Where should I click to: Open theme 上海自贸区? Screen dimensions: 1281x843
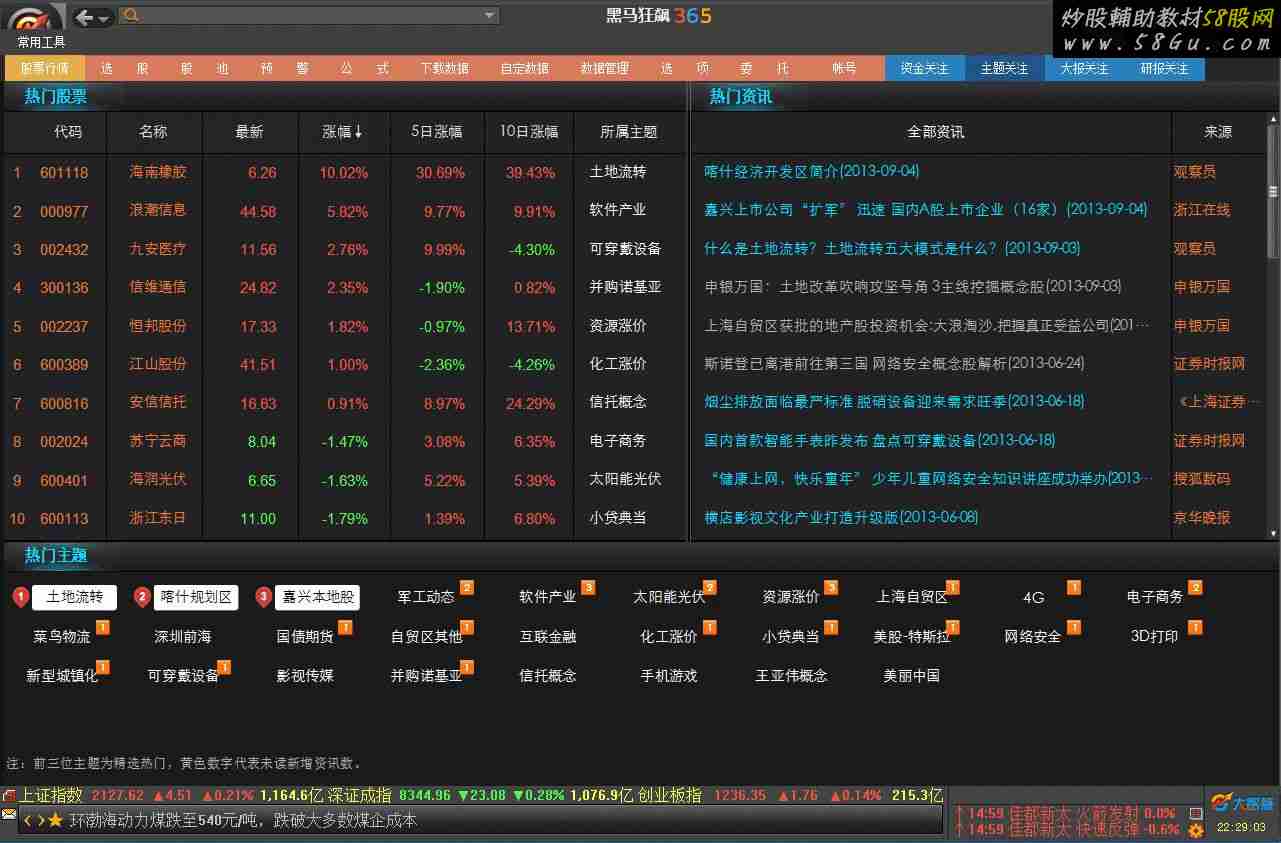pos(912,597)
